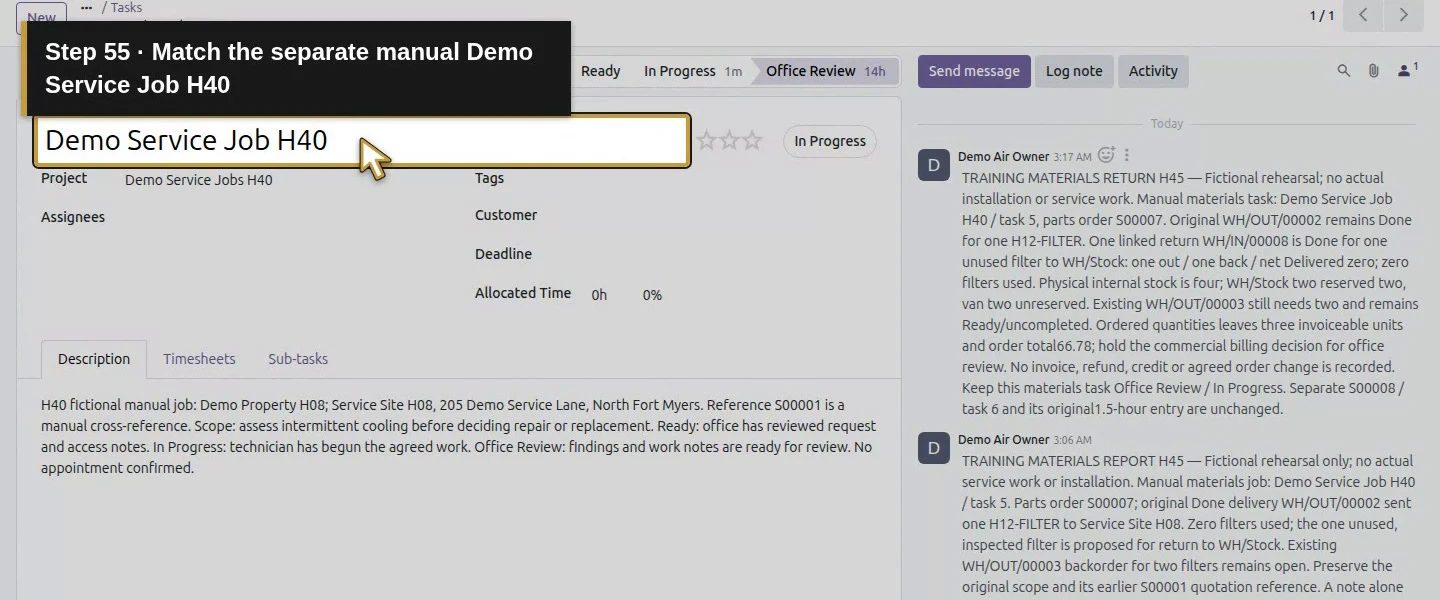The width and height of the screenshot is (1440, 600).
Task: Switch to the Sub-tasks tab
Action: tap(298, 359)
